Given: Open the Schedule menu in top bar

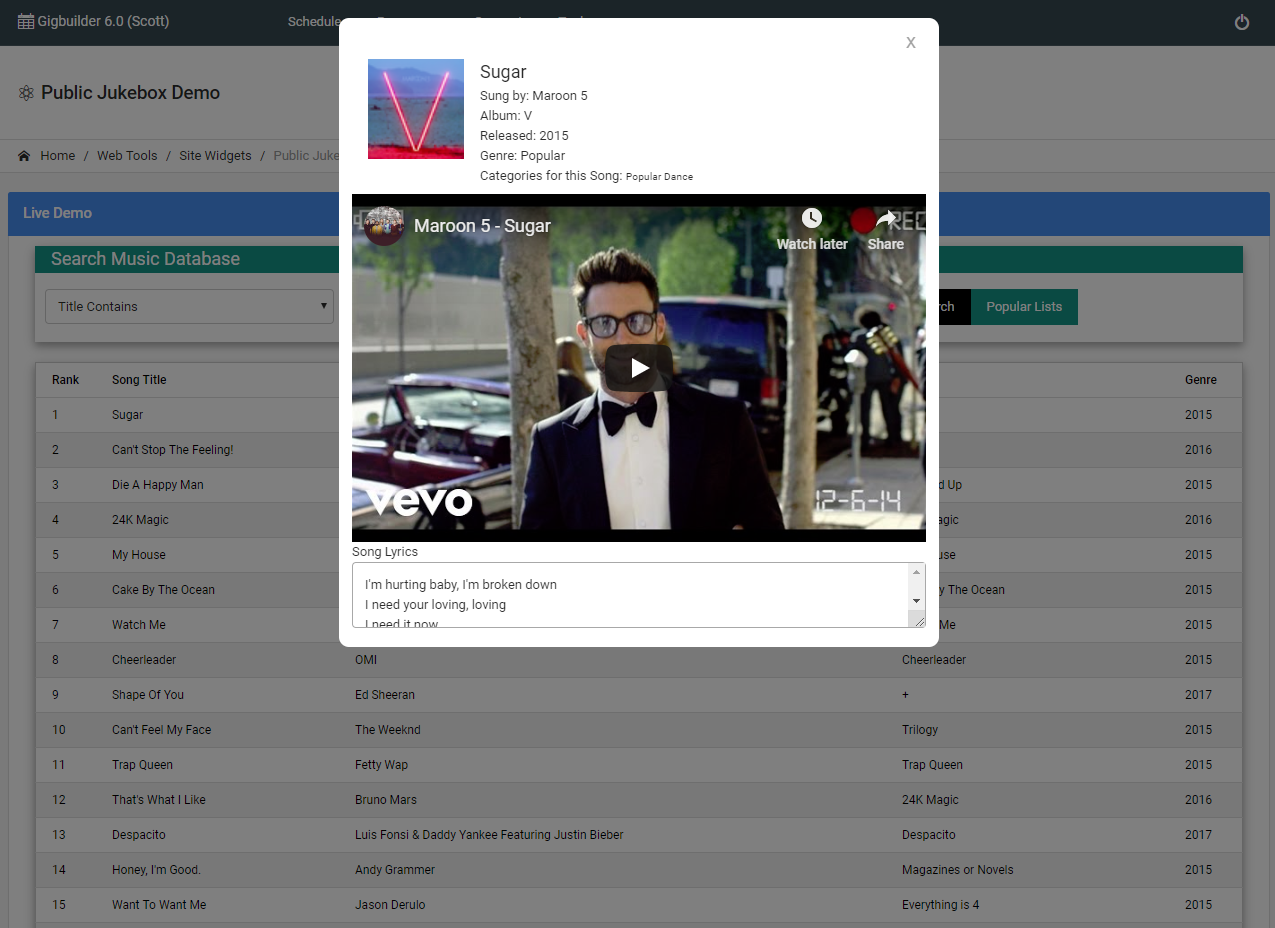Looking at the screenshot, I should (x=313, y=21).
